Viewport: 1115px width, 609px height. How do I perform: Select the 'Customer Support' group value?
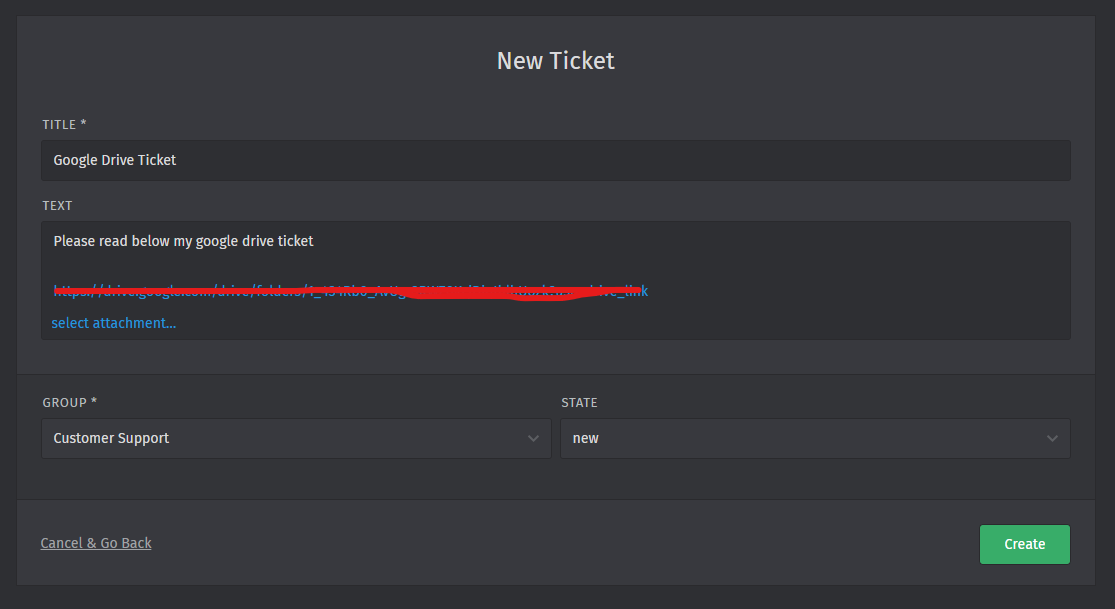111,439
